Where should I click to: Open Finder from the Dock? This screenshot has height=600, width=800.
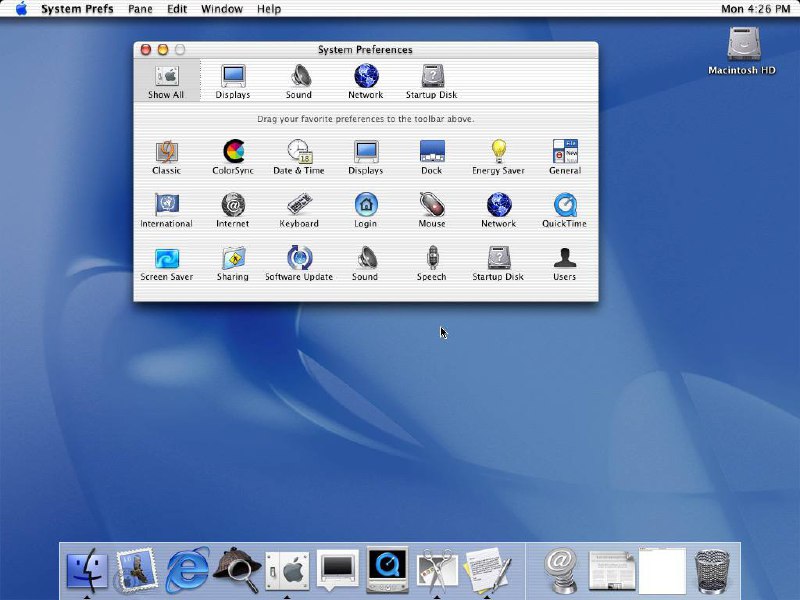[x=87, y=570]
